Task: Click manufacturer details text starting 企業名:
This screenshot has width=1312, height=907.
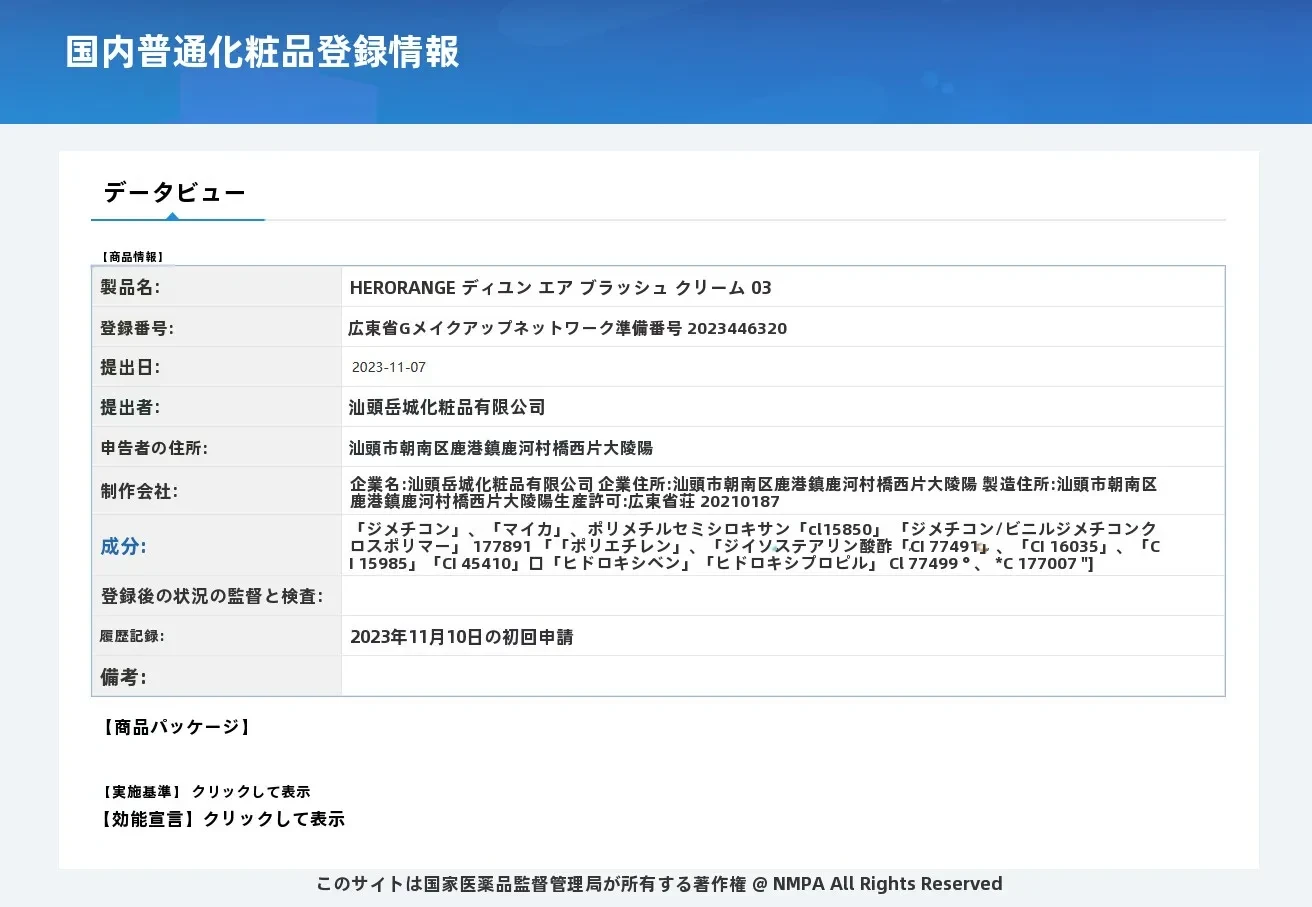Action: point(753,492)
